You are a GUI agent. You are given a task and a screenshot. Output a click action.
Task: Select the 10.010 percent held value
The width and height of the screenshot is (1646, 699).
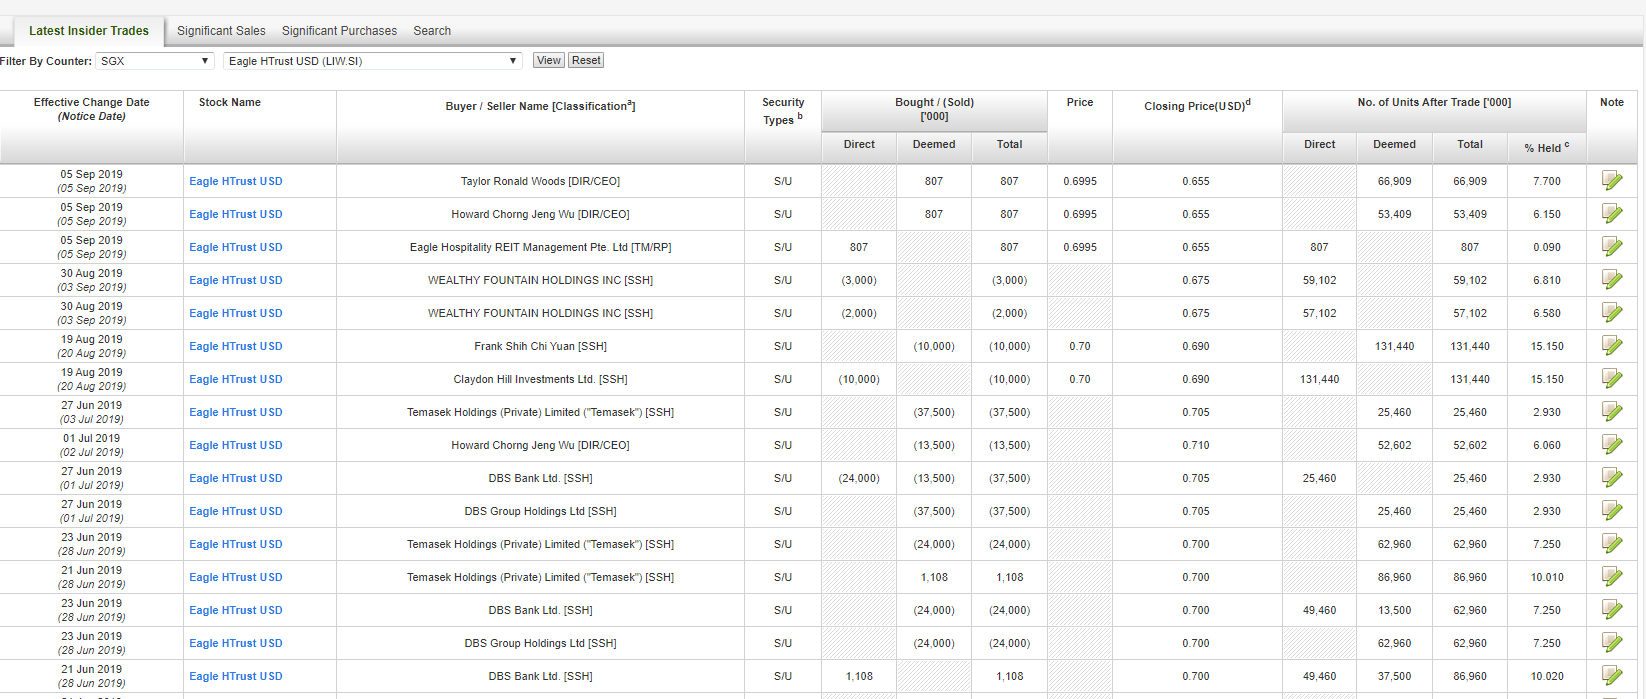tap(1547, 578)
